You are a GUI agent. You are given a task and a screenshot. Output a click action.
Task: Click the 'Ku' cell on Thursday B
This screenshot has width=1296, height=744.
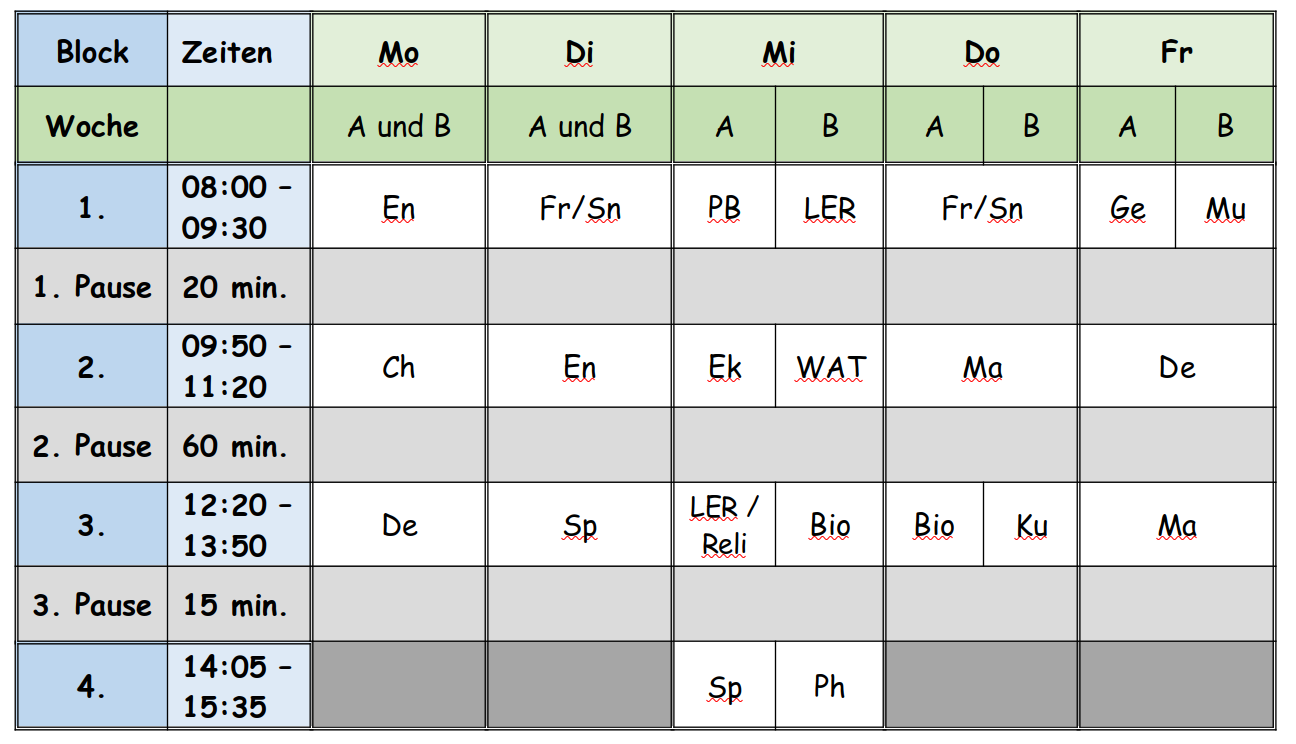[x=1031, y=525]
